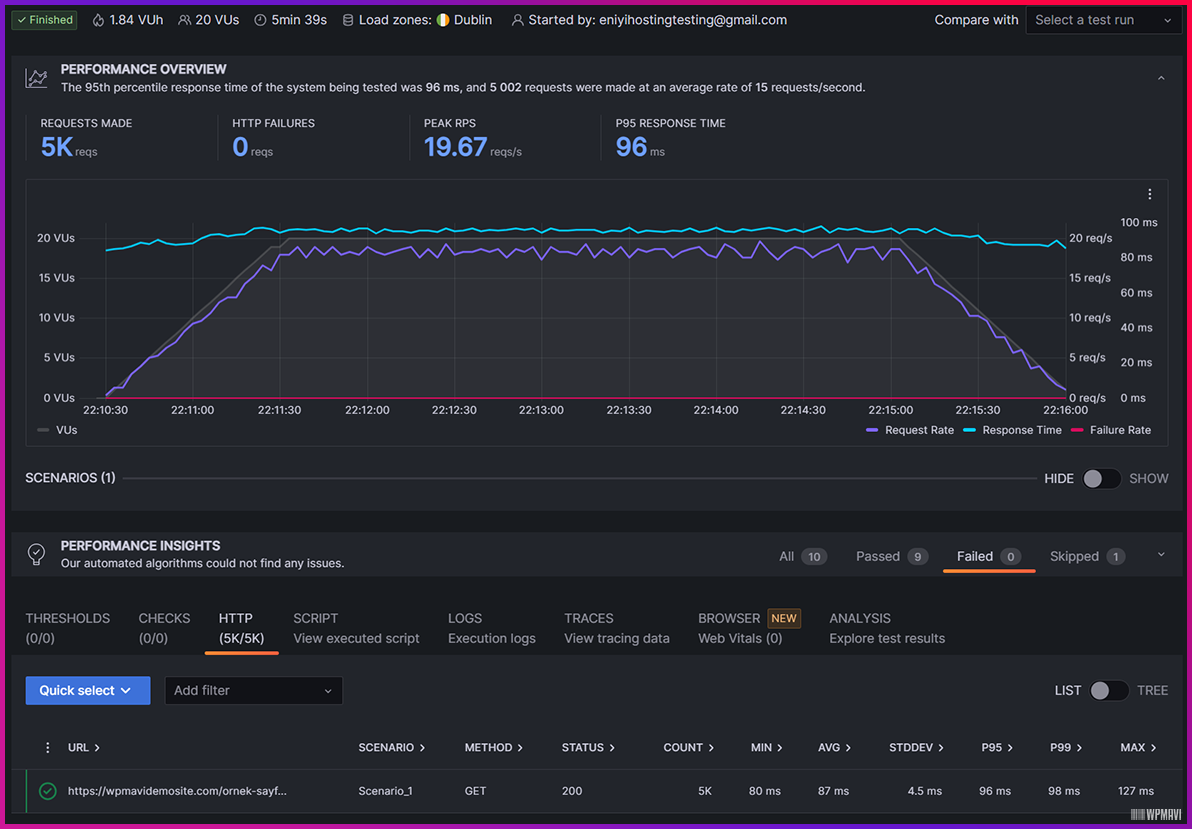Click the flame VUh usage icon
The width and height of the screenshot is (1192, 829).
pos(98,21)
